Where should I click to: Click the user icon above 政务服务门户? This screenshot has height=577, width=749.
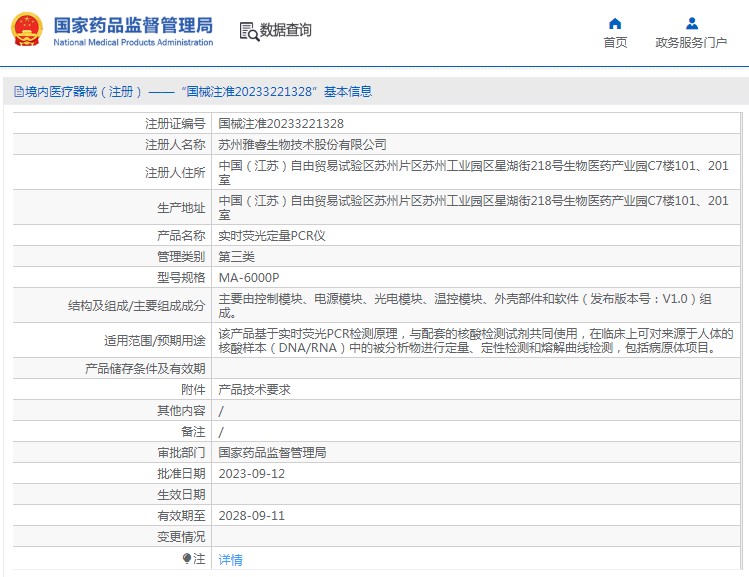click(x=692, y=23)
